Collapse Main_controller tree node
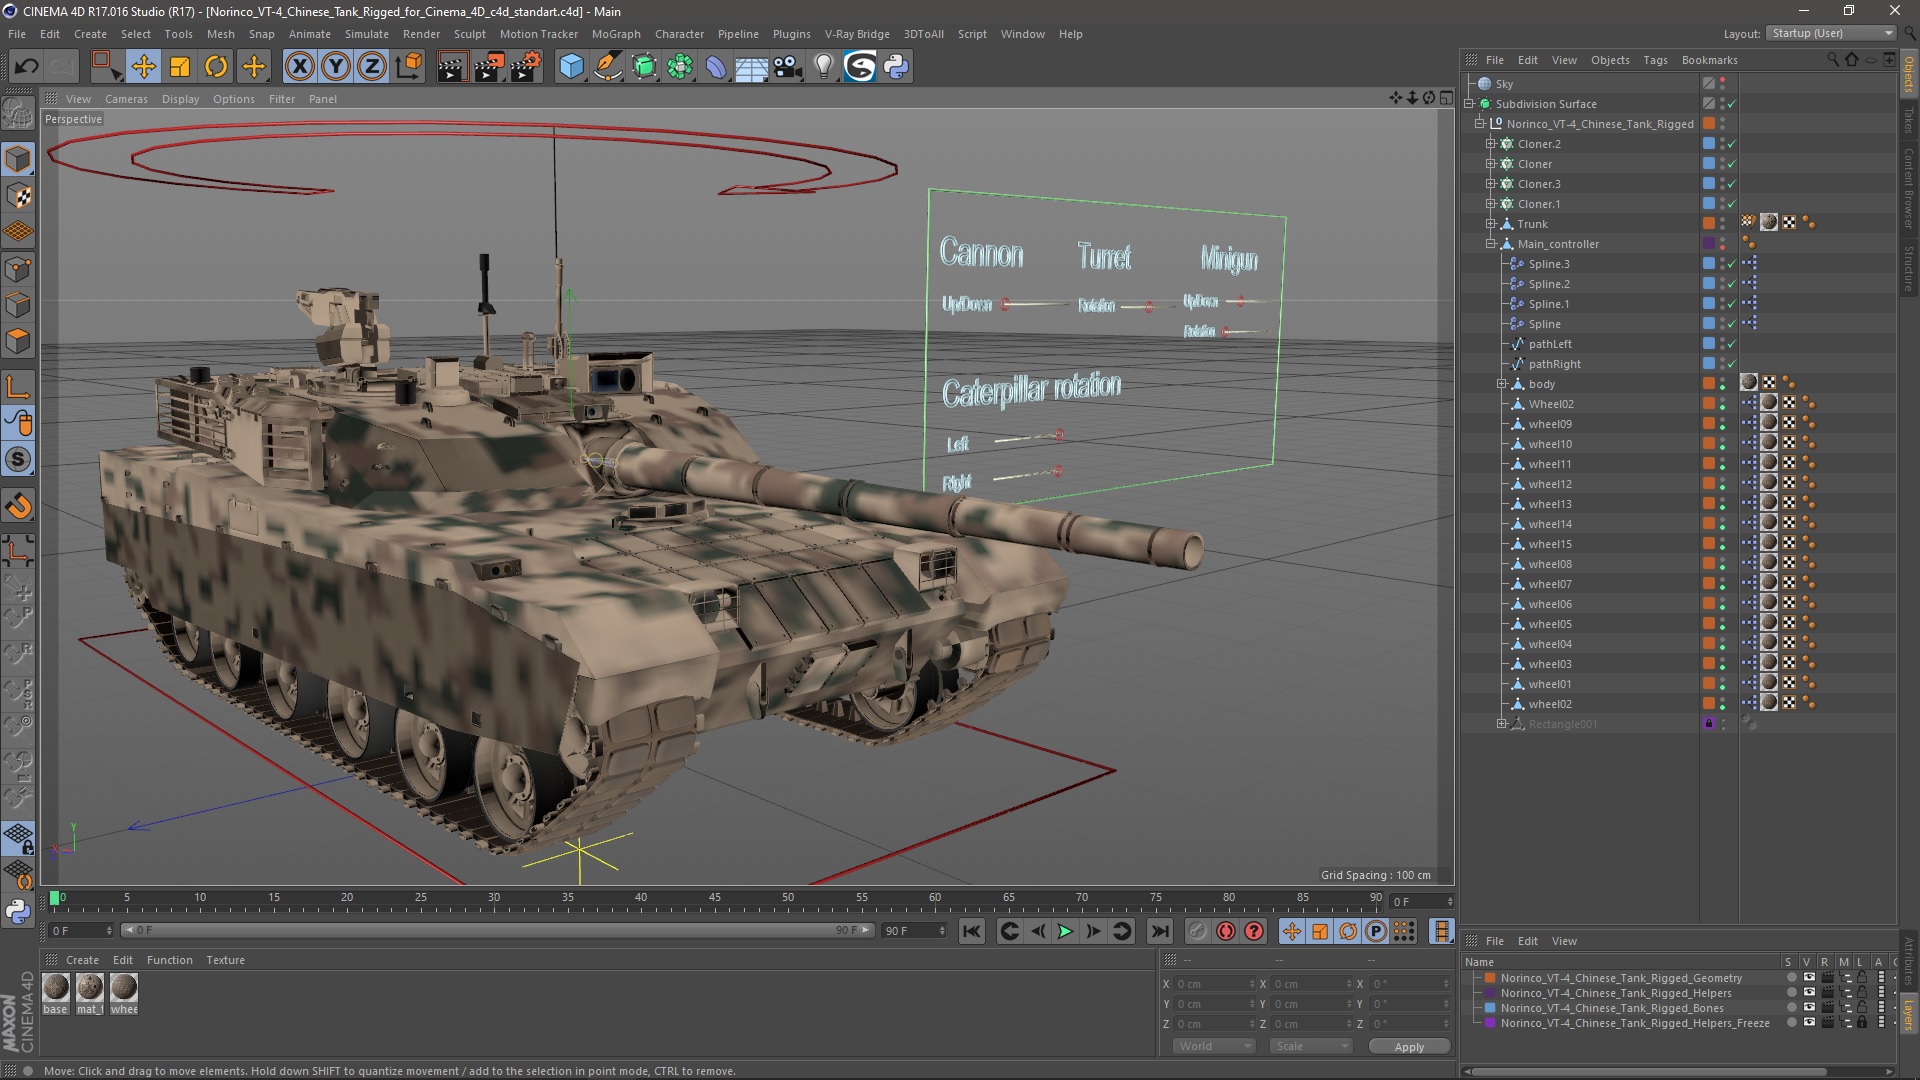1920x1080 pixels. point(1491,244)
